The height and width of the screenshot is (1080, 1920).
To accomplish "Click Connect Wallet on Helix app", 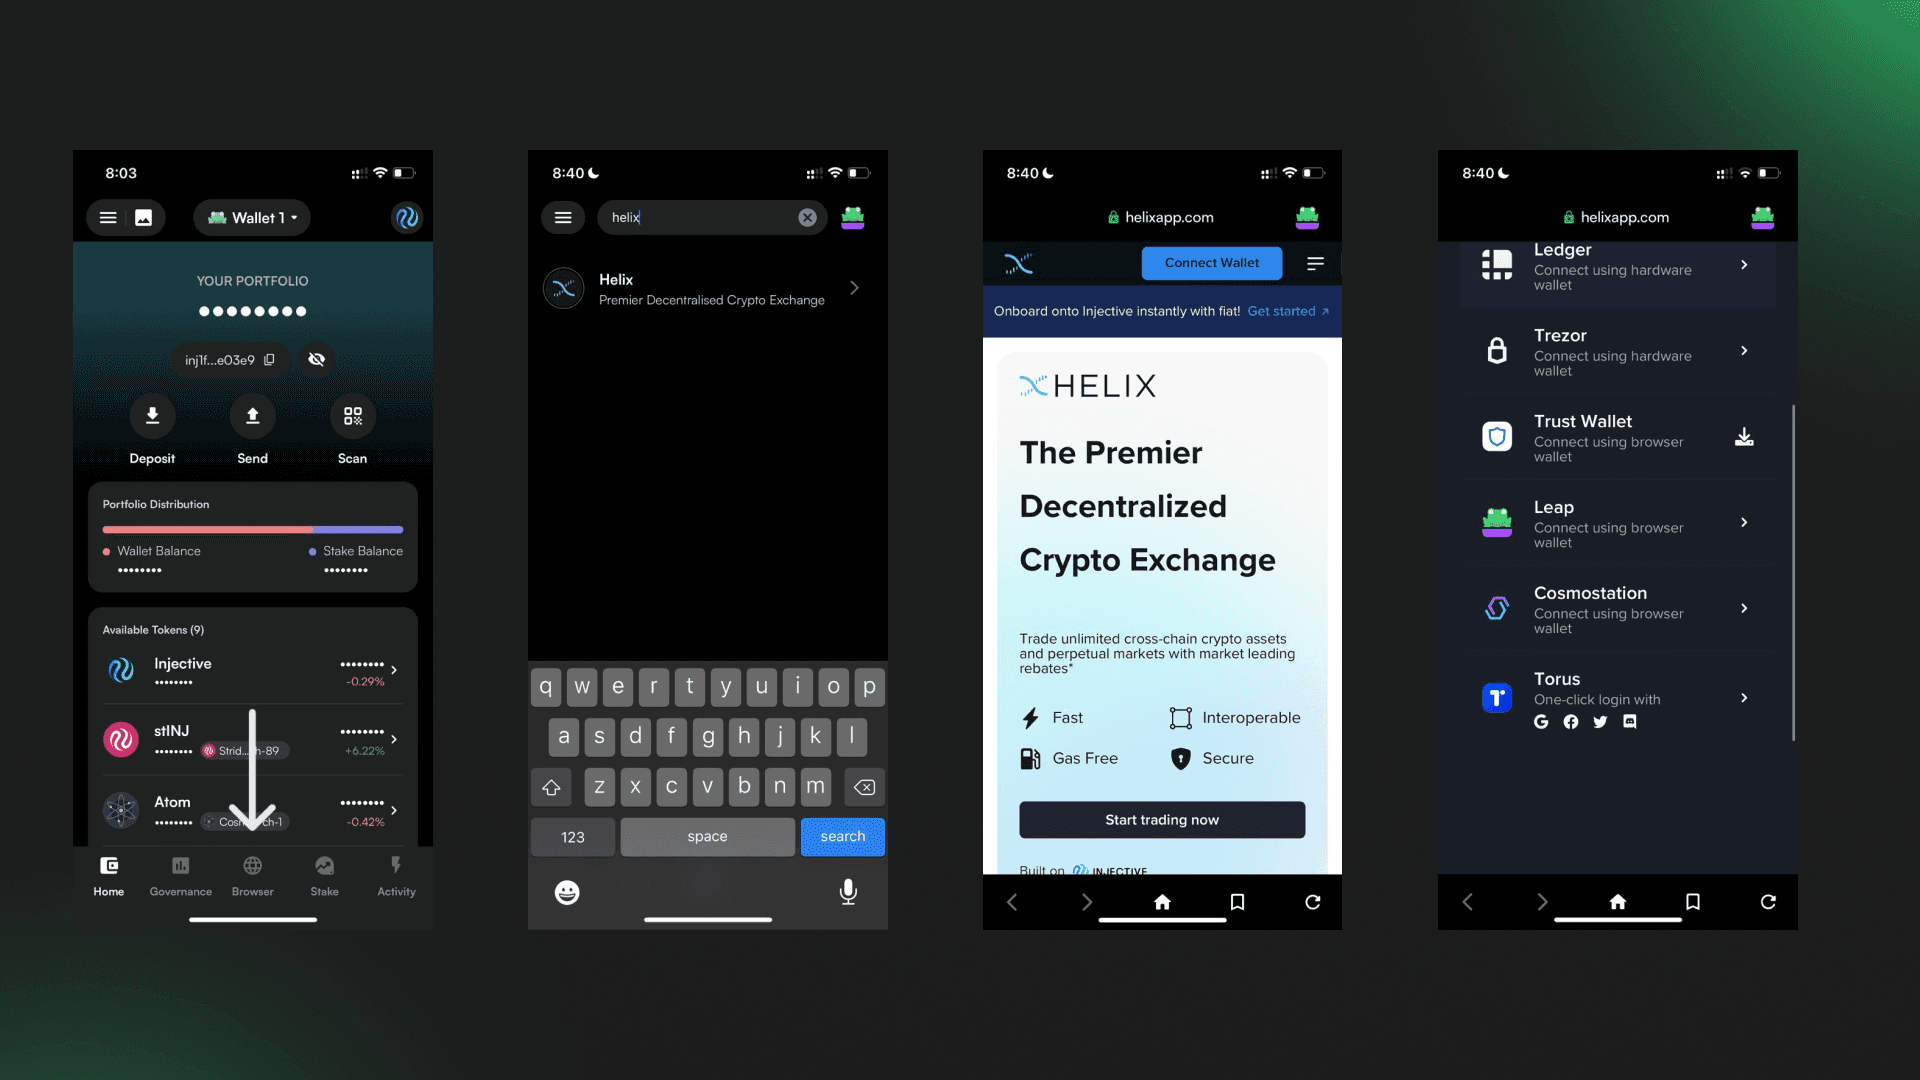I will [x=1211, y=262].
